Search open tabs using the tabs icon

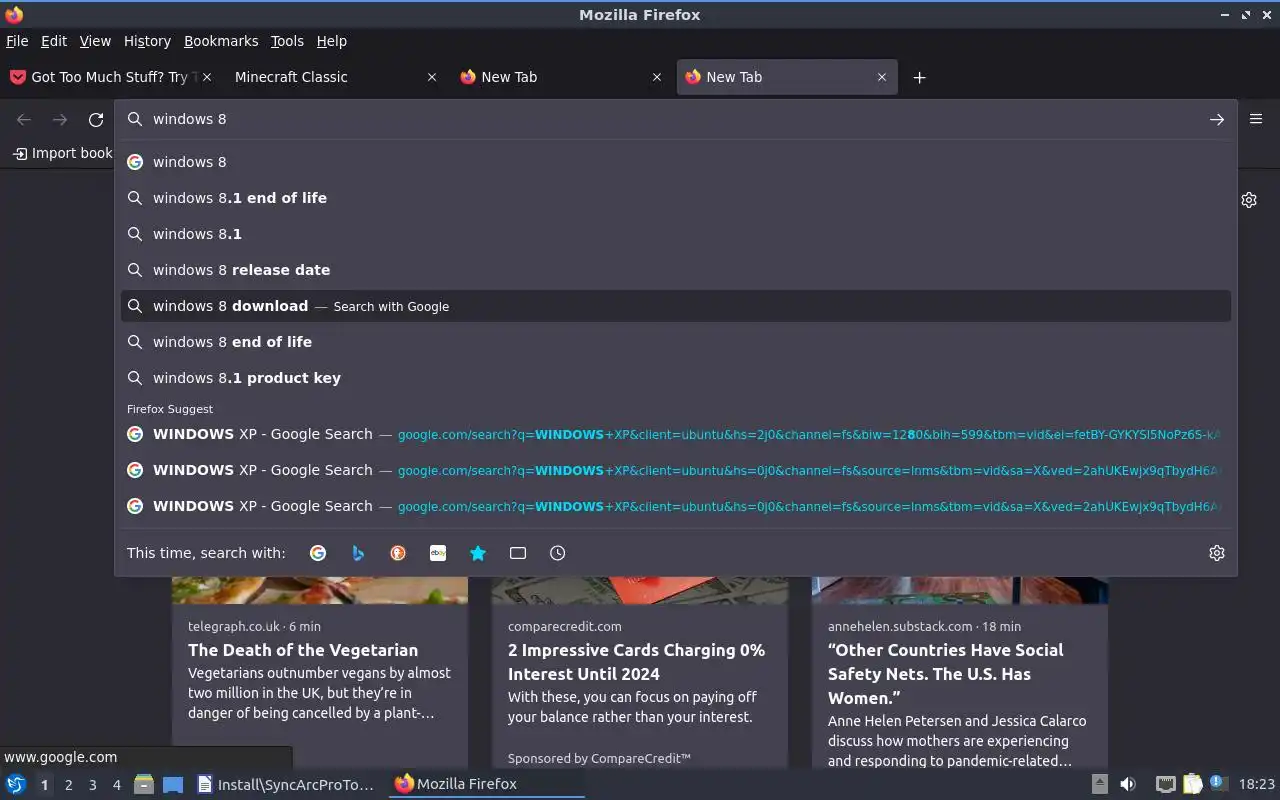518,553
